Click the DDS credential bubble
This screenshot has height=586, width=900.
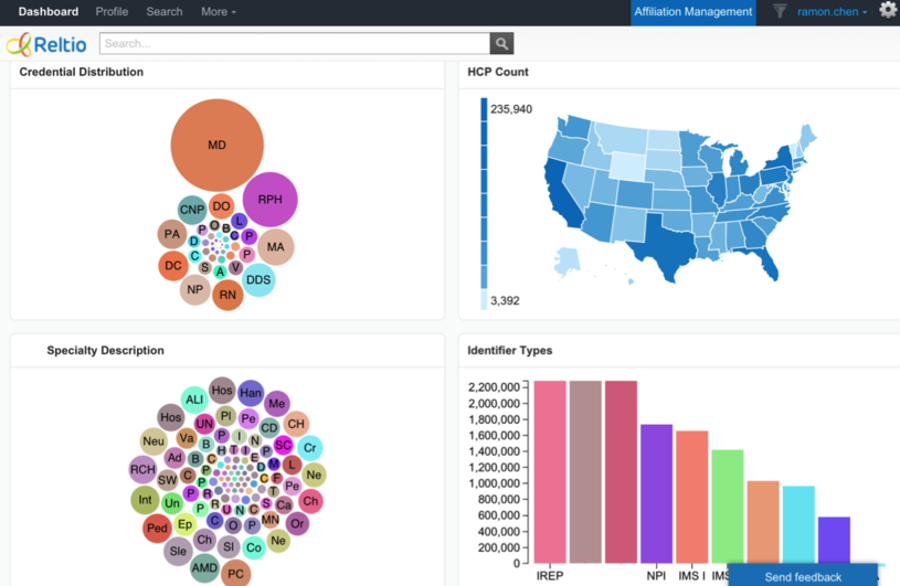[x=258, y=280]
